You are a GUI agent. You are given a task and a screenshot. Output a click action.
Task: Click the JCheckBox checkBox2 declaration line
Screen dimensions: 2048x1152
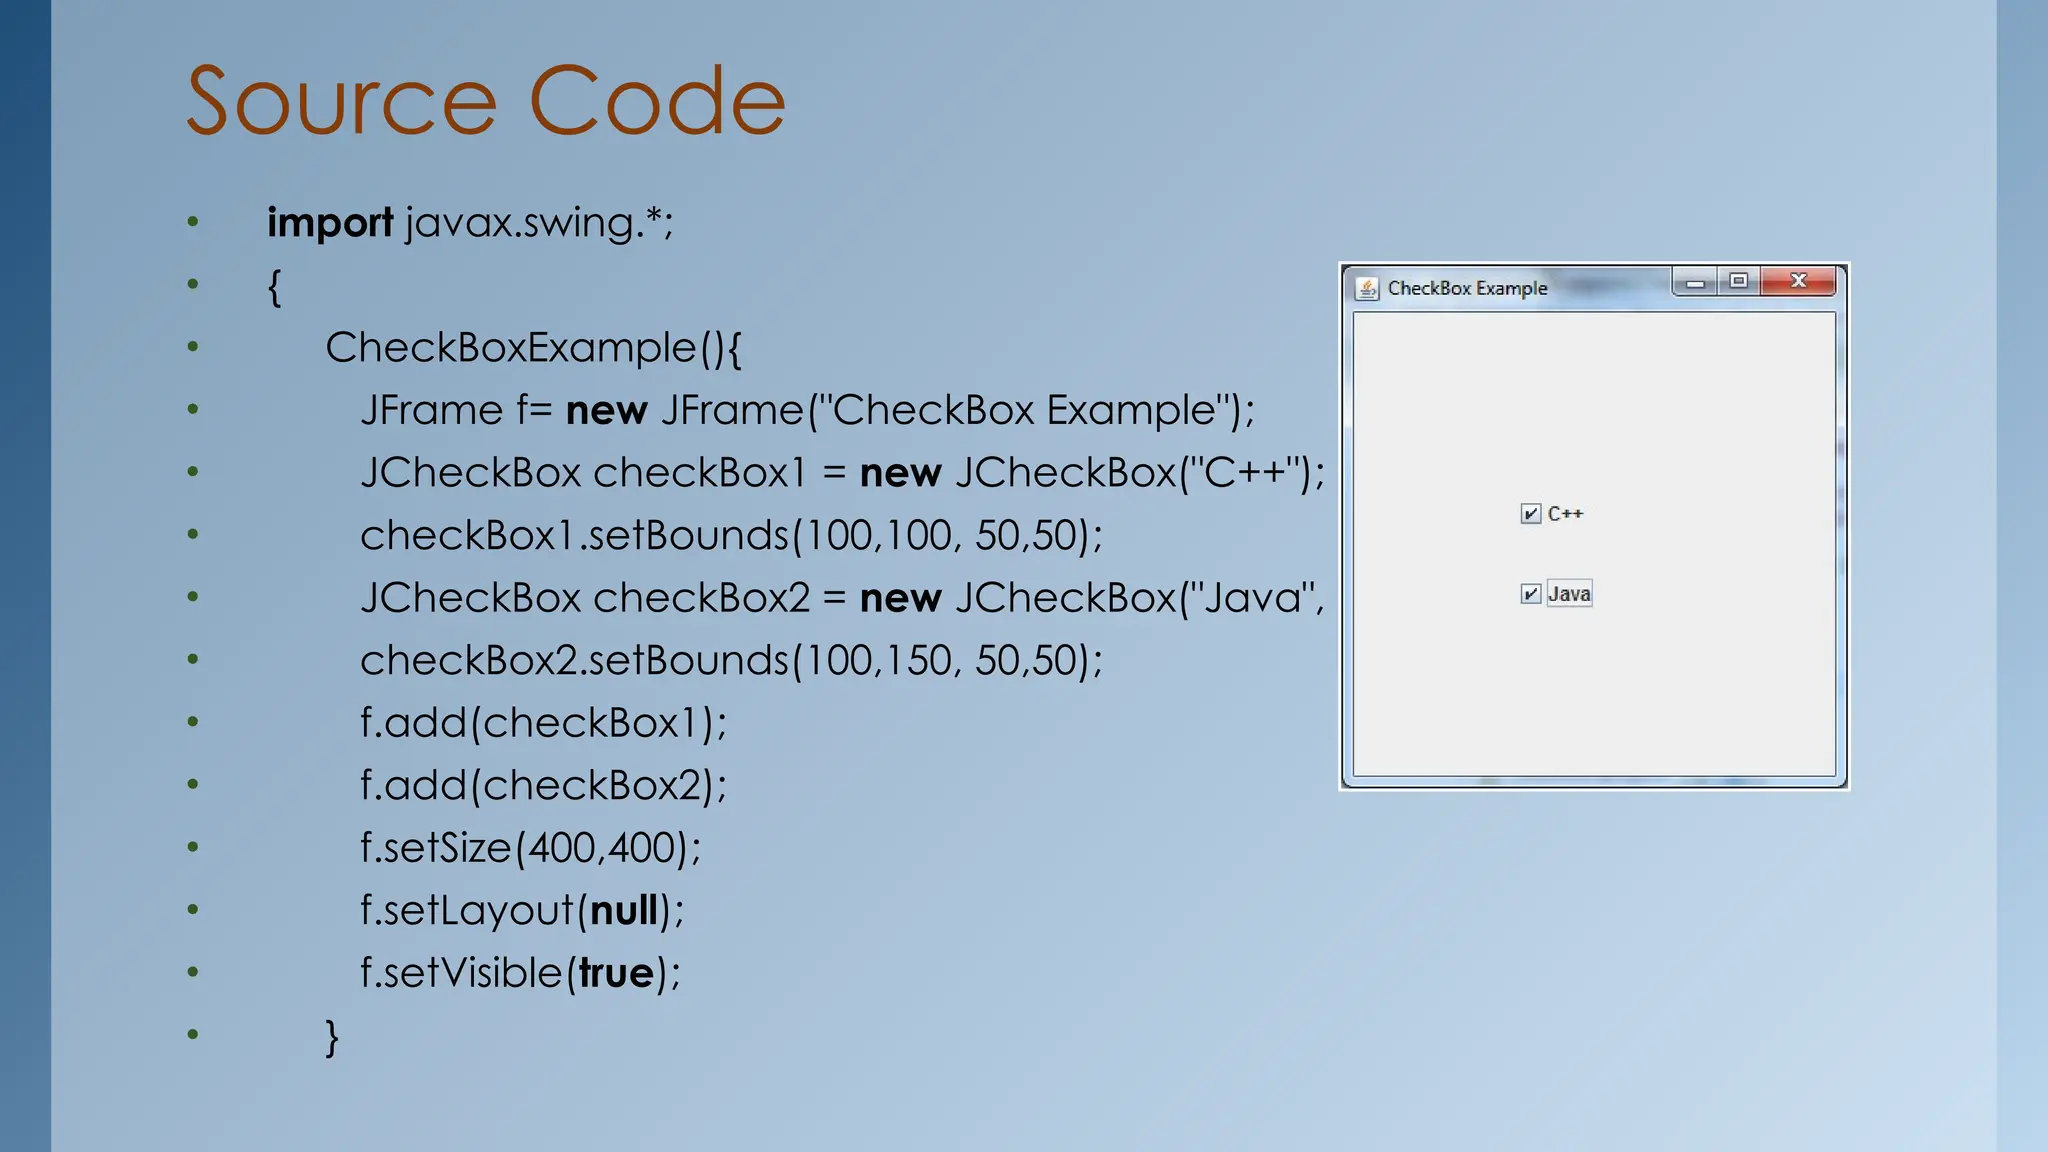842,598
